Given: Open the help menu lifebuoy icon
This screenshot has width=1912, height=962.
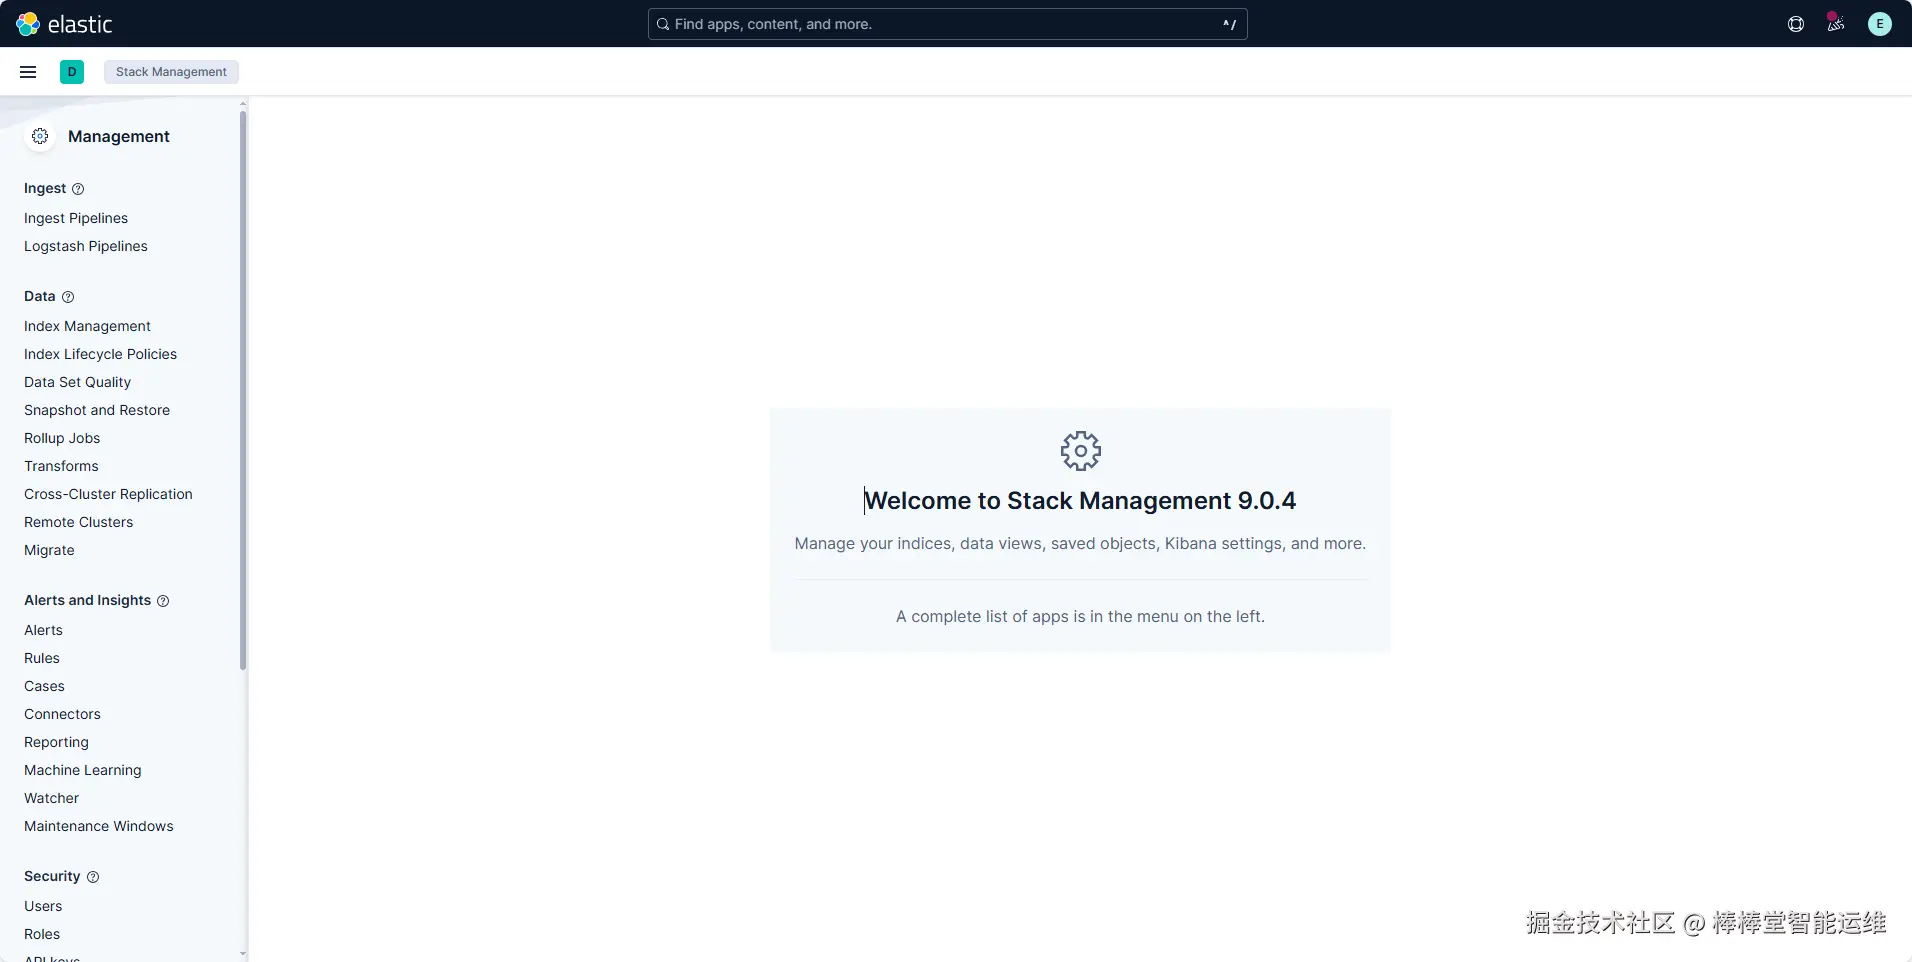Looking at the screenshot, I should (1796, 24).
